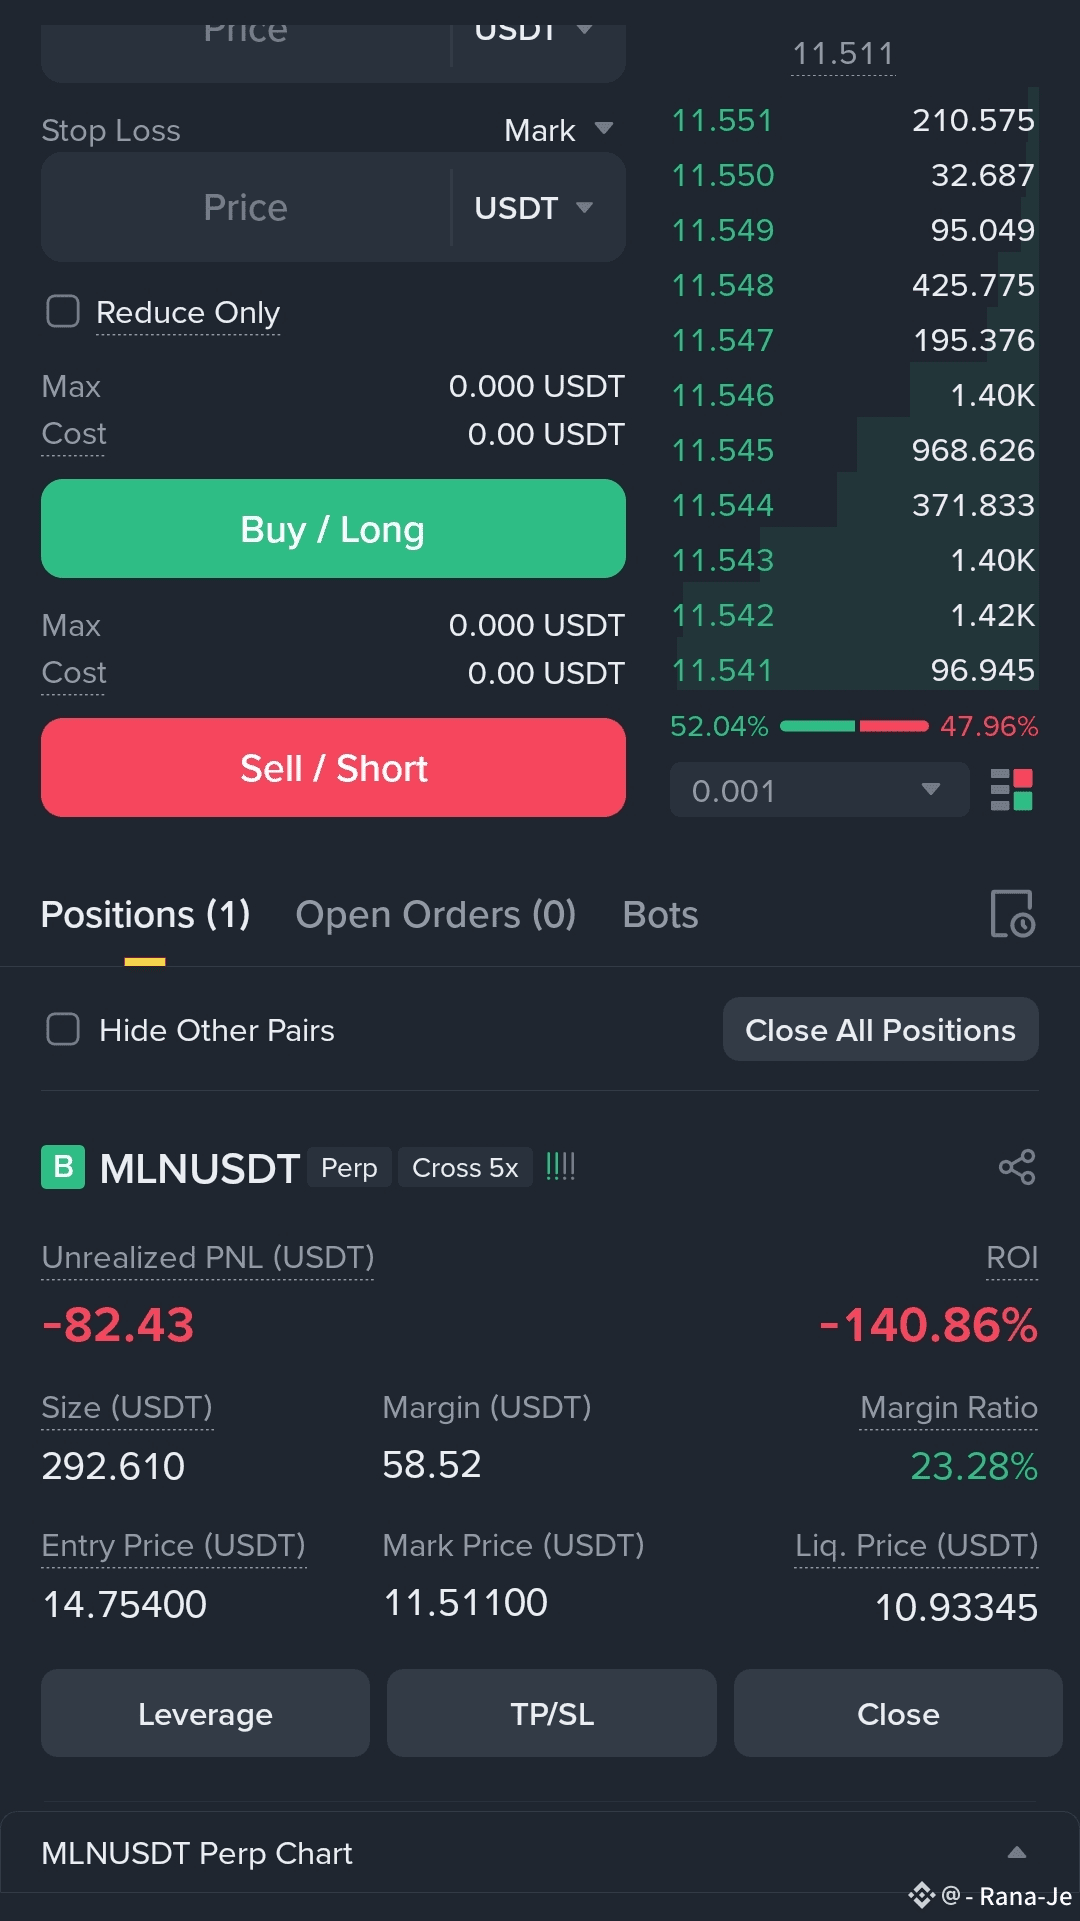The width and height of the screenshot is (1080, 1921).
Task: Open Stop Loss USDT unit dropdown
Action: pyautogui.click(x=534, y=208)
